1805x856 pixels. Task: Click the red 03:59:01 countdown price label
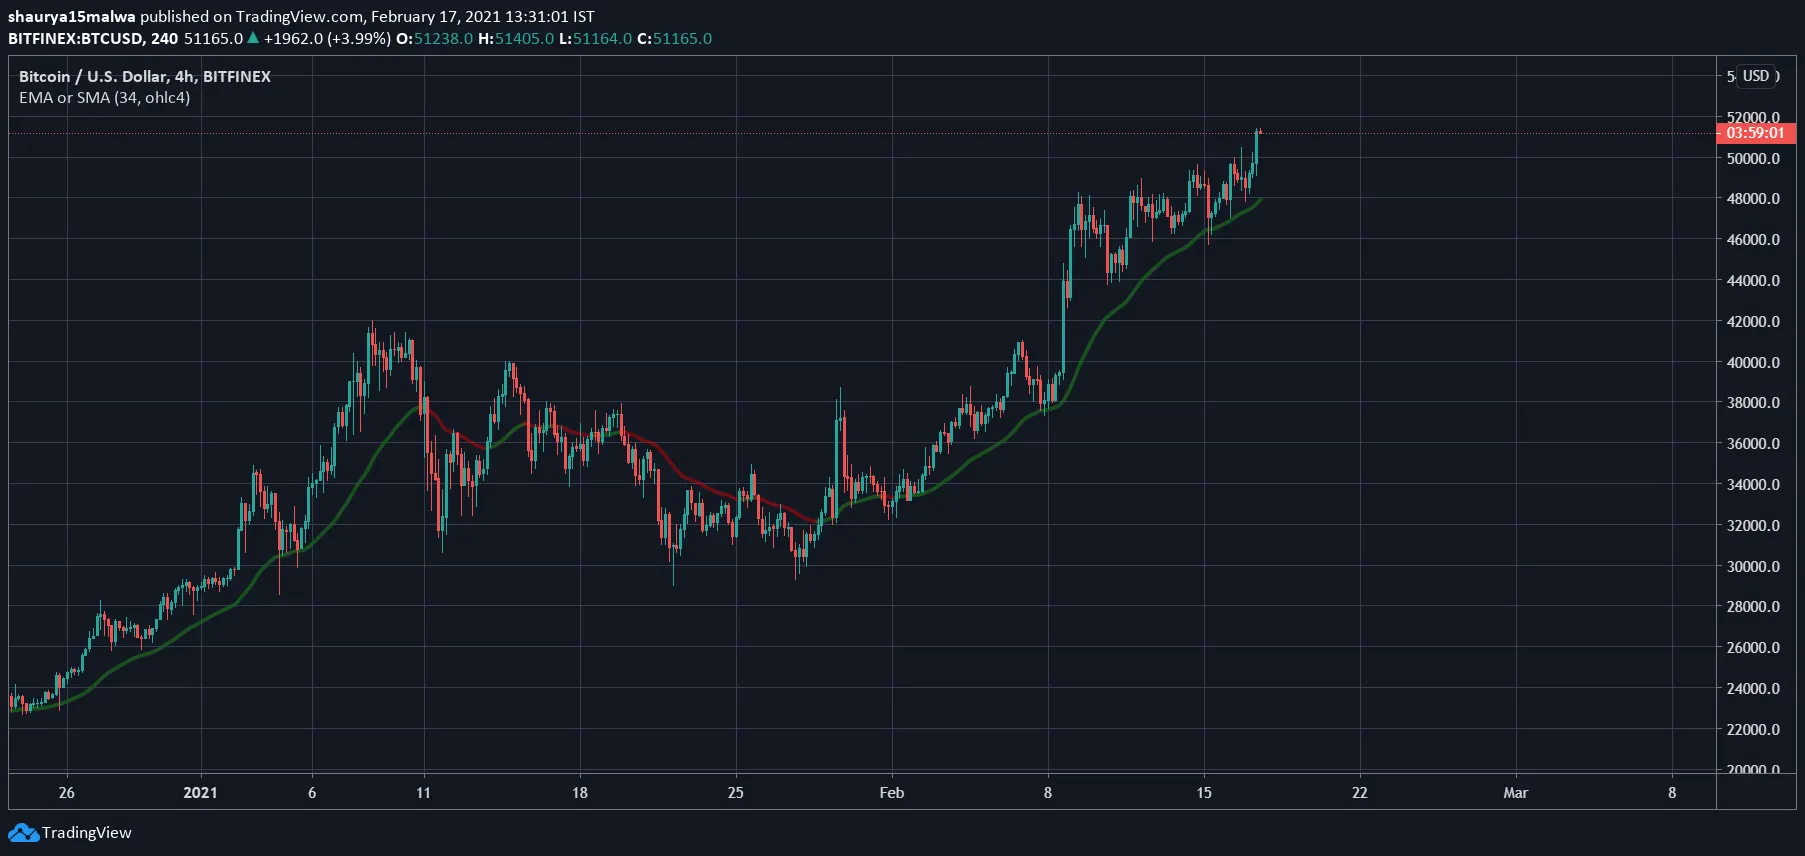point(1755,133)
